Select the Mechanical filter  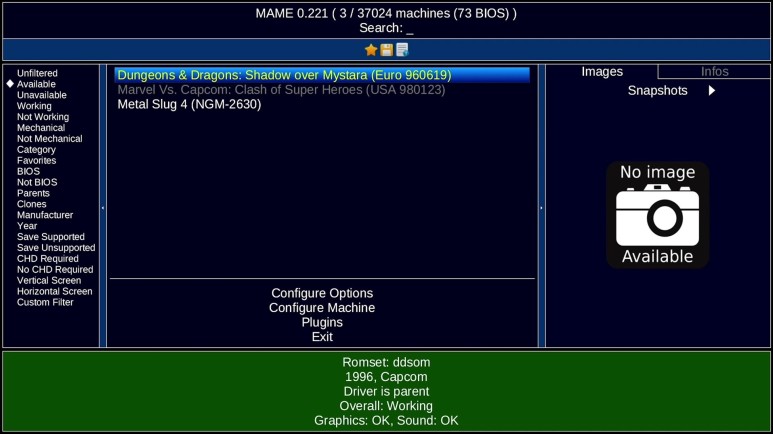(x=41, y=128)
